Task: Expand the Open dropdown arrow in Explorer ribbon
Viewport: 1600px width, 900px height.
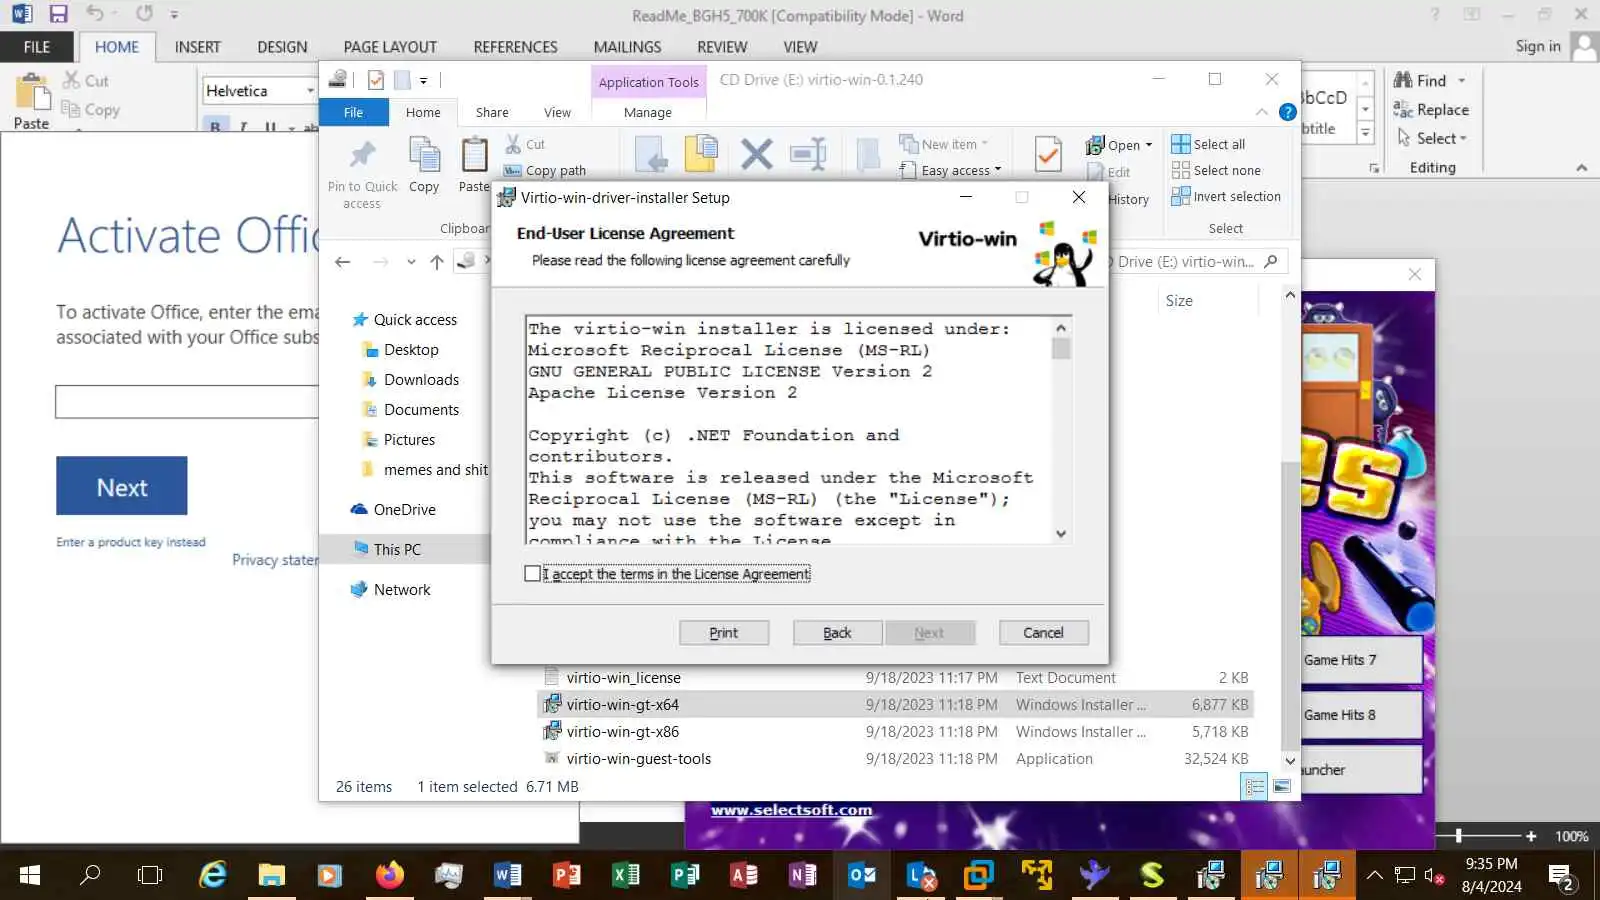Action: point(1149,145)
